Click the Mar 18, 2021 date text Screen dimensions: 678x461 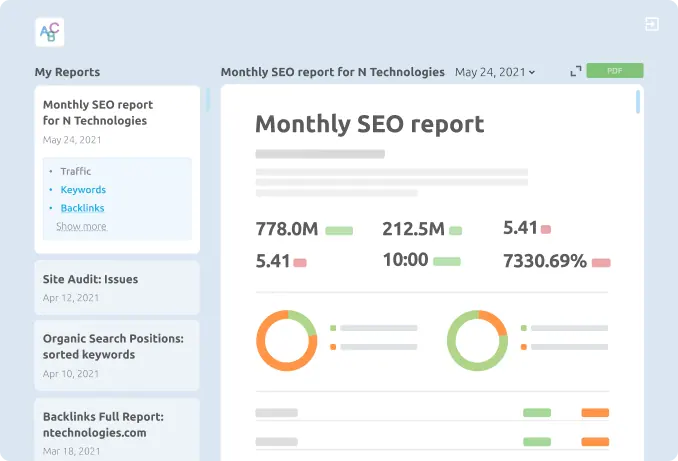click(x=71, y=451)
